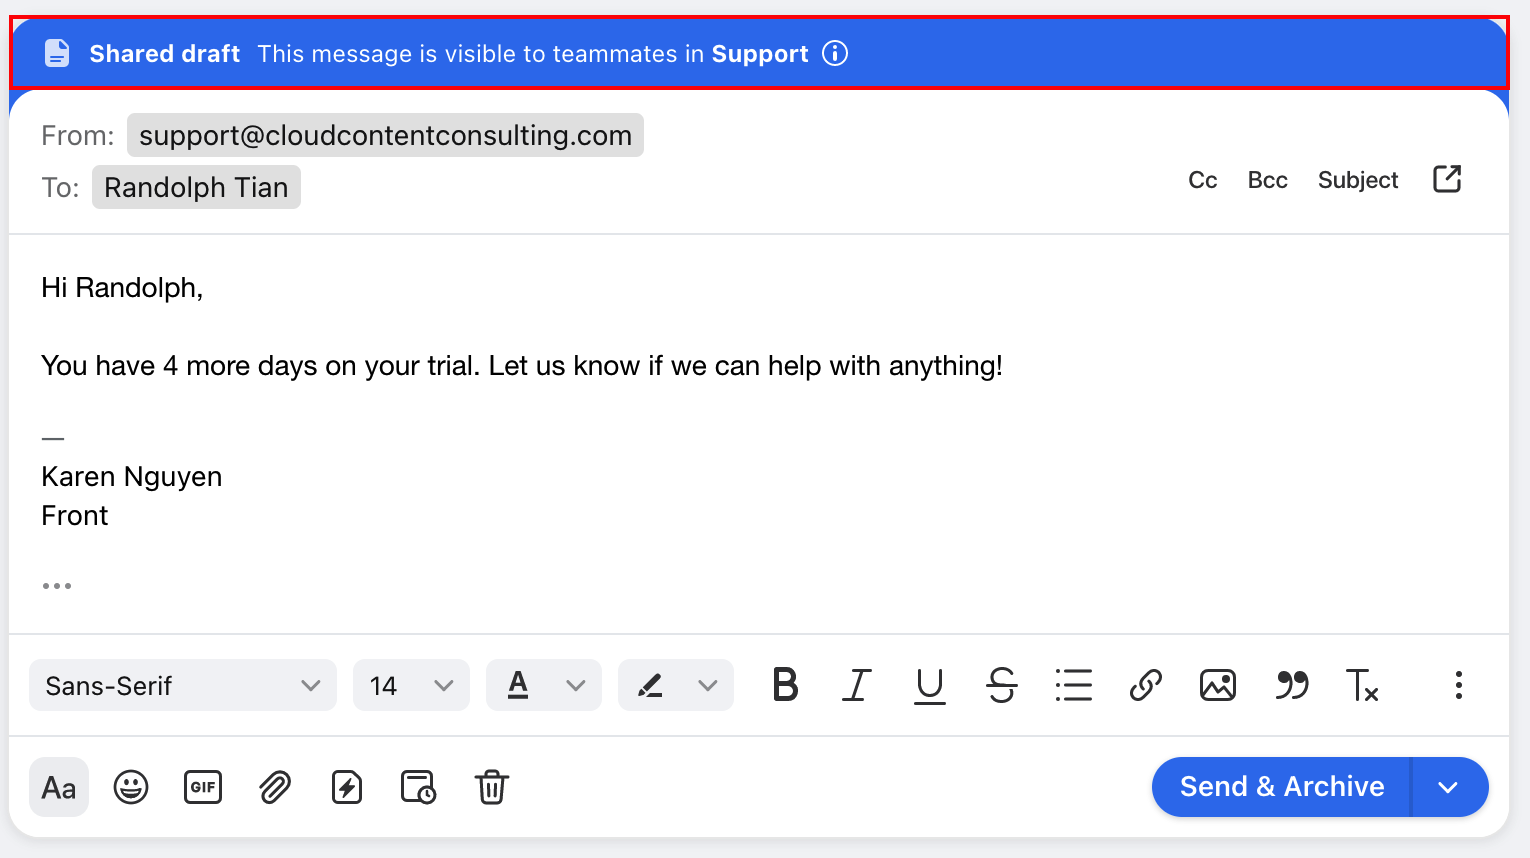Toggle the Aa formatting toolbar
The image size is (1530, 858).
coord(59,787)
